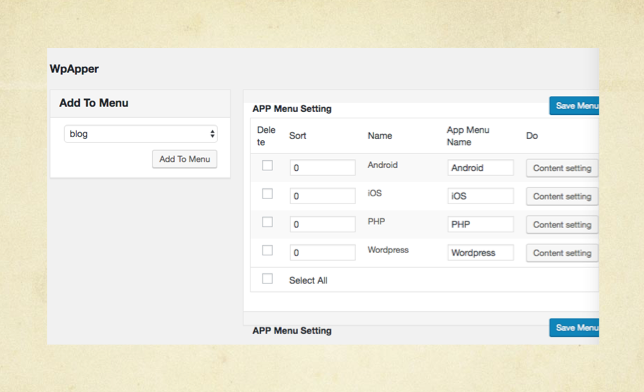
Task: Open Content setting for Wordpress
Action: point(562,253)
